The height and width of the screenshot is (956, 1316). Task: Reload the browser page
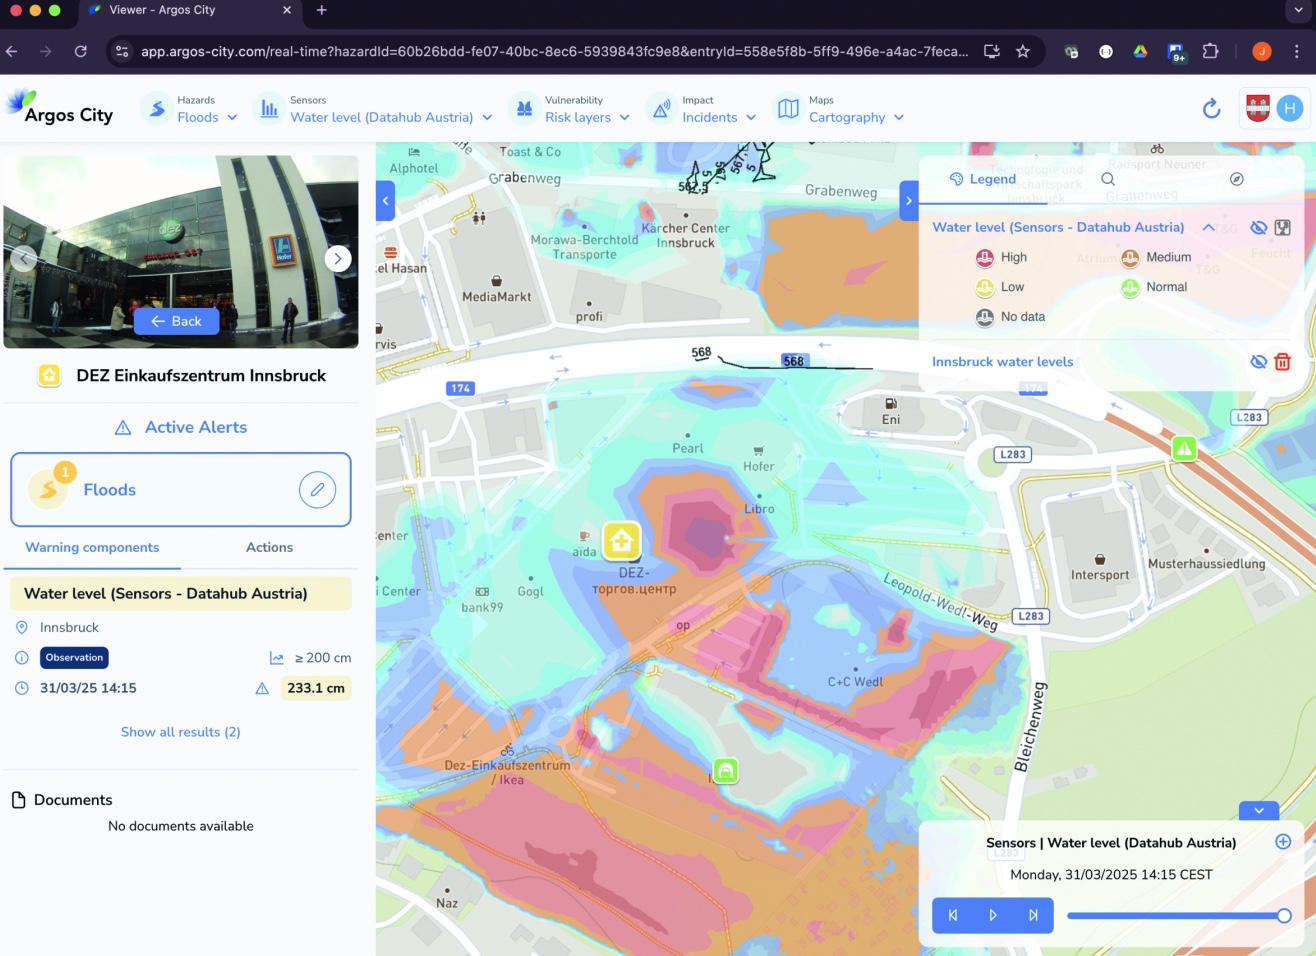point(80,51)
